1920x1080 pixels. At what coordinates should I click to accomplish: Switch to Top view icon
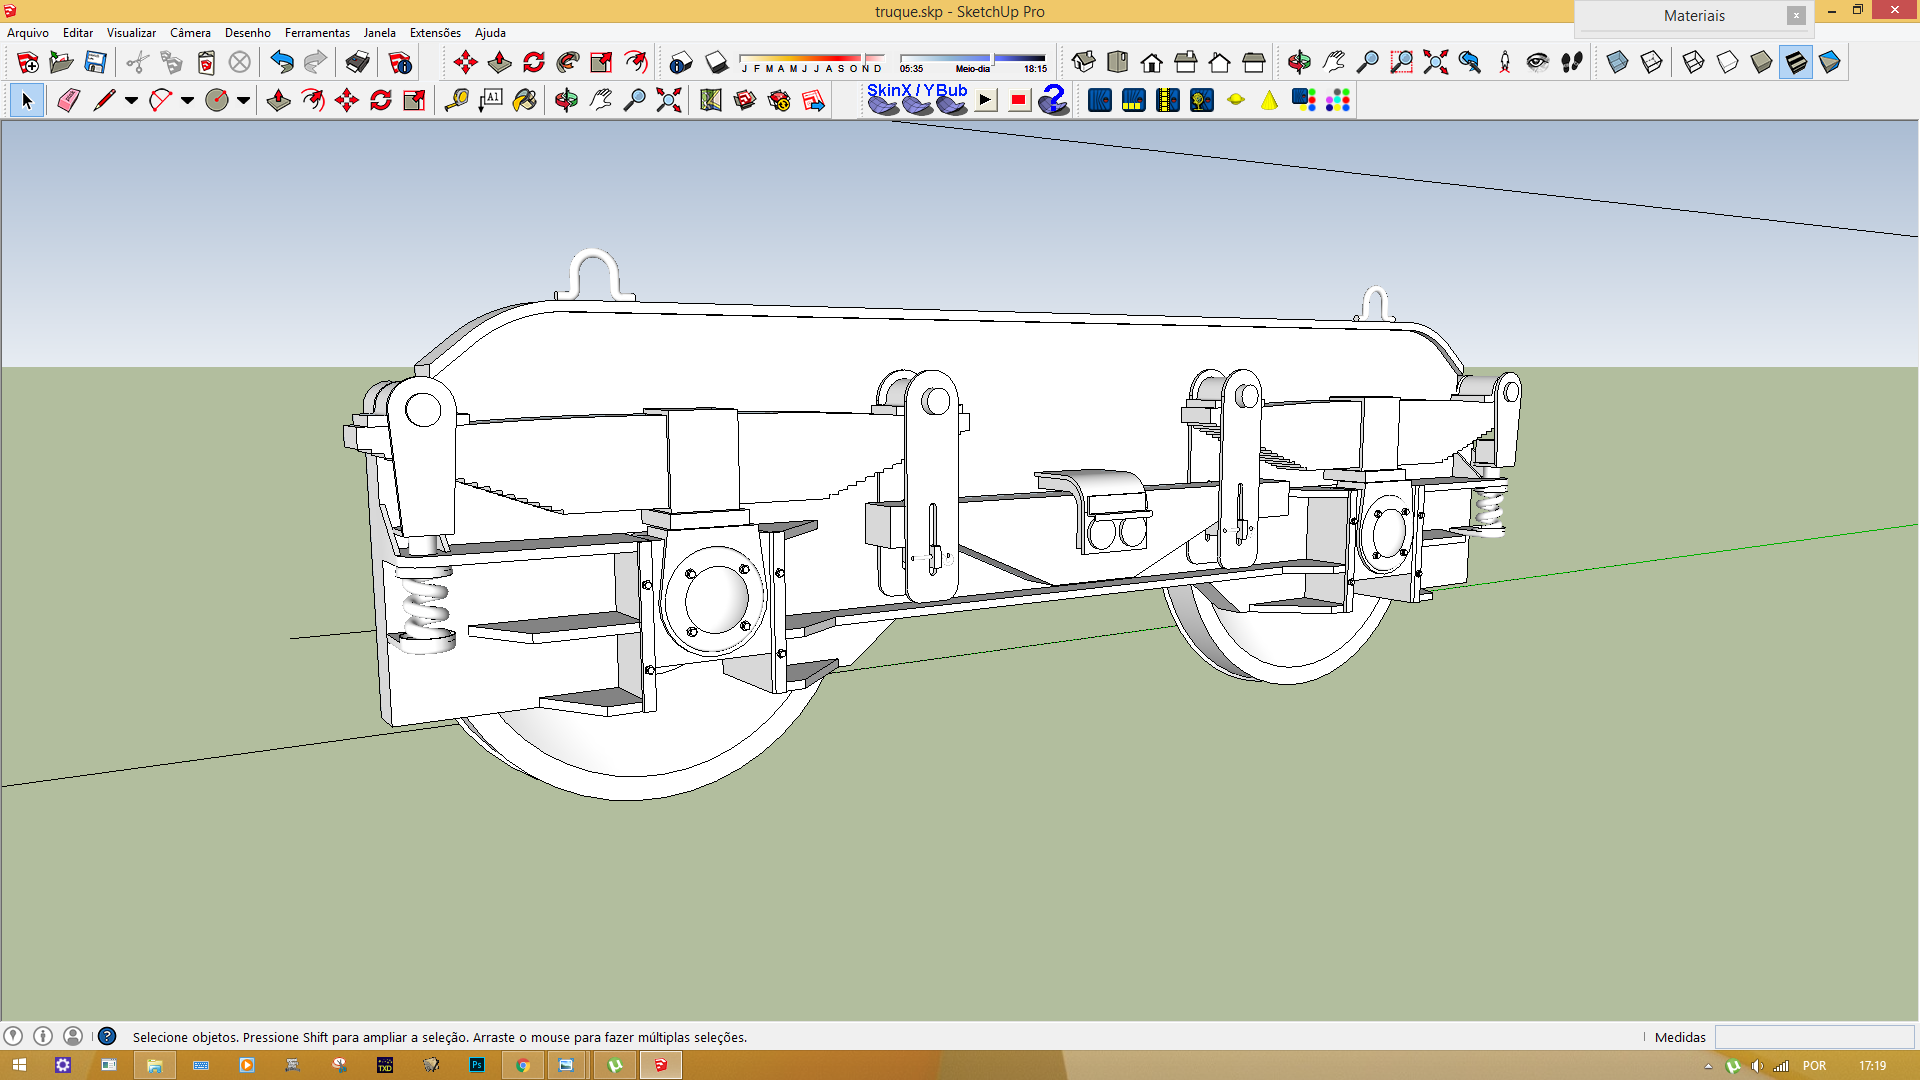[1118, 62]
